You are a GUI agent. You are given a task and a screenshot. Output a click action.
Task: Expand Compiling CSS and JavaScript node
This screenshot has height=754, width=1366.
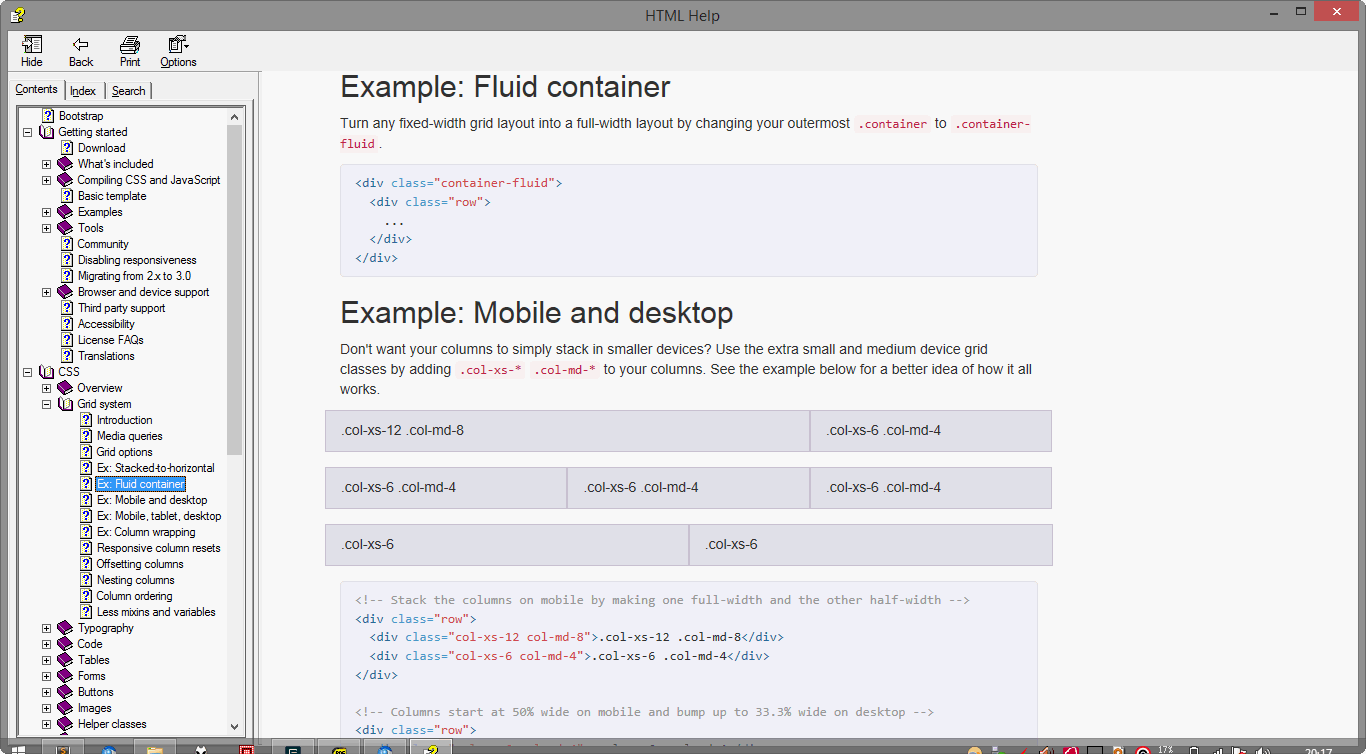point(46,180)
